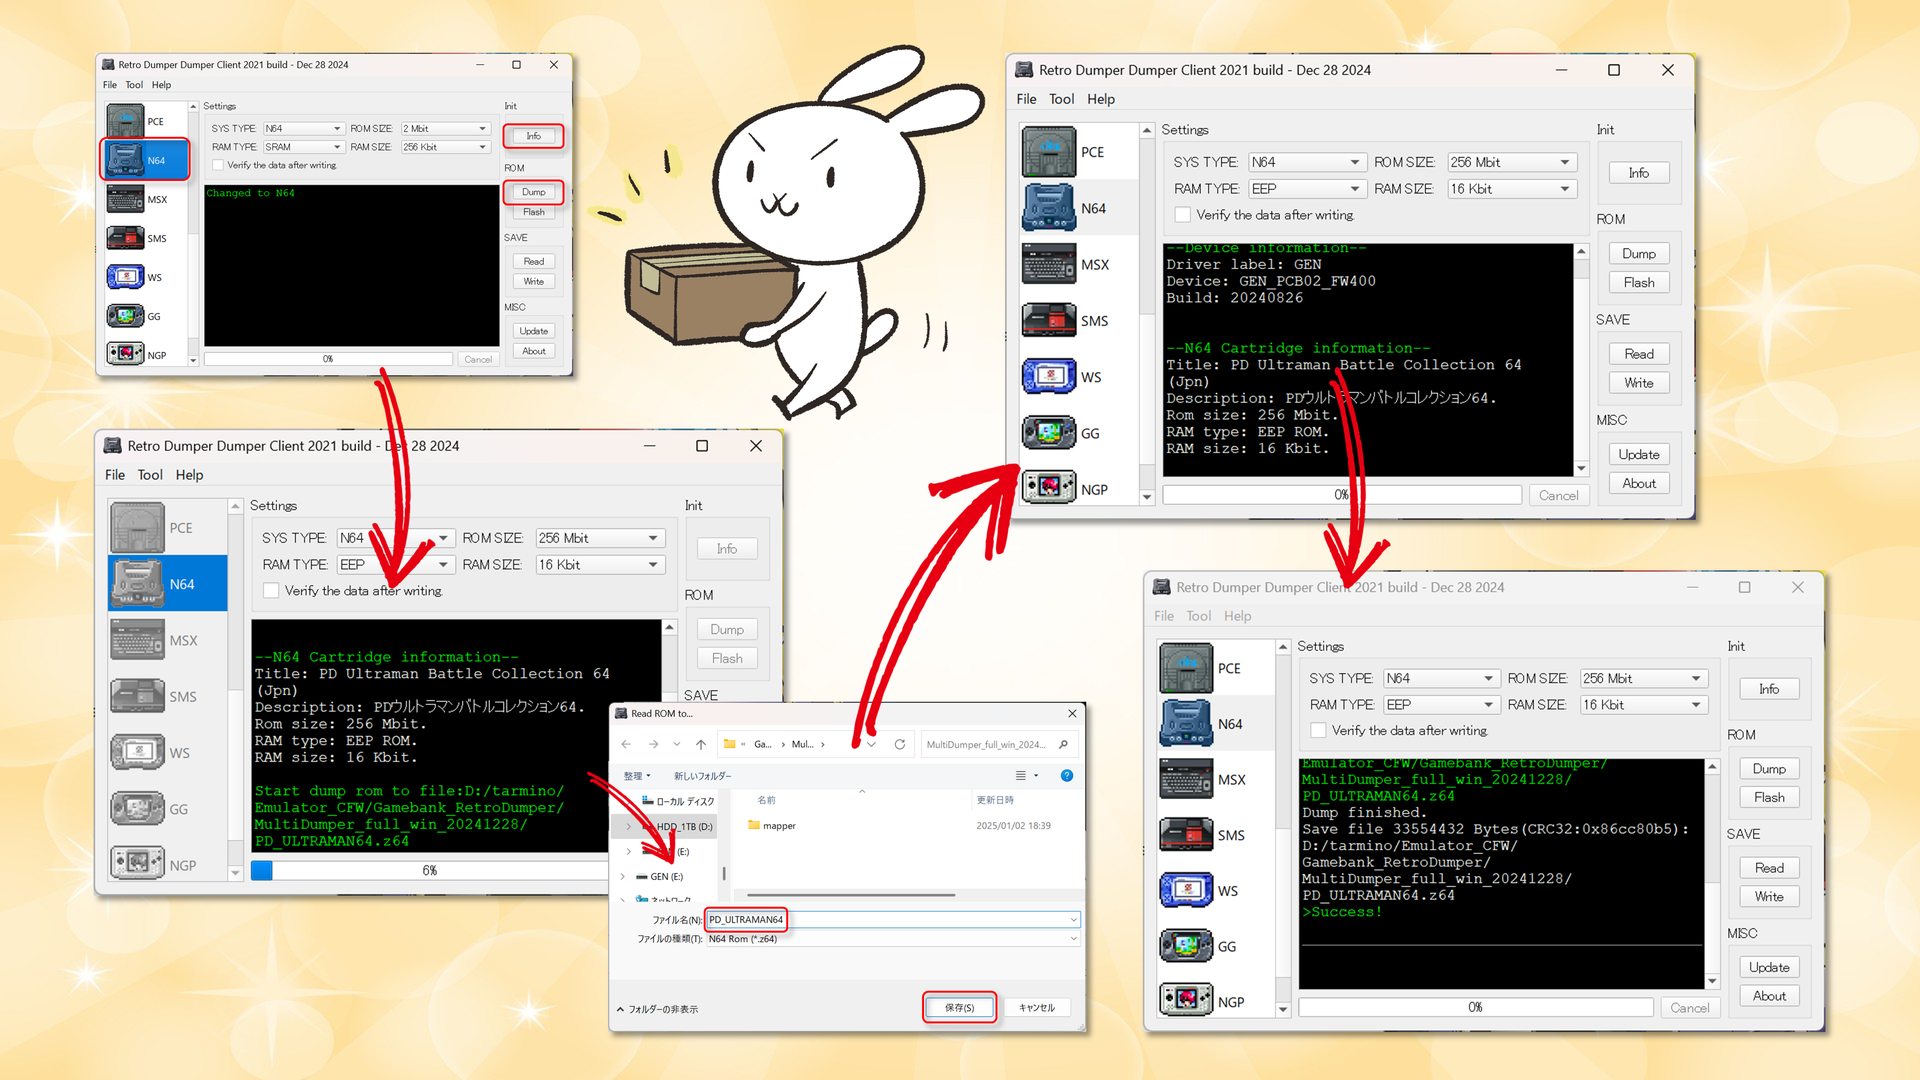Screen dimensions: 1920x1080
Task: Click file name field containing PD_ULTRAMAN64
Action: coord(893,920)
